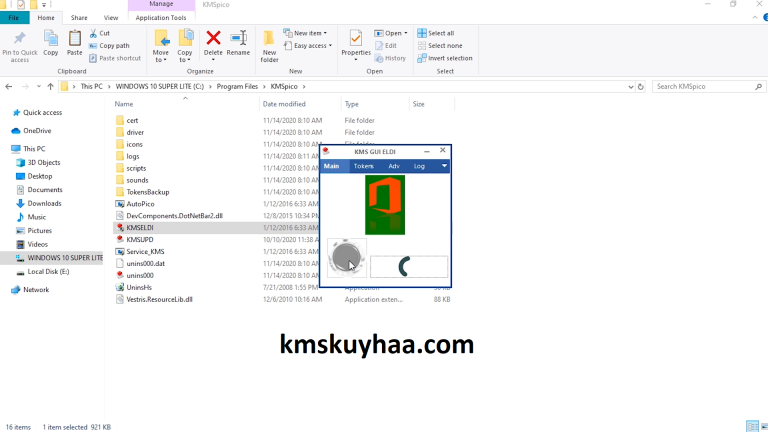
Task: Click the Back navigation arrow
Action: pyautogui.click(x=9, y=87)
